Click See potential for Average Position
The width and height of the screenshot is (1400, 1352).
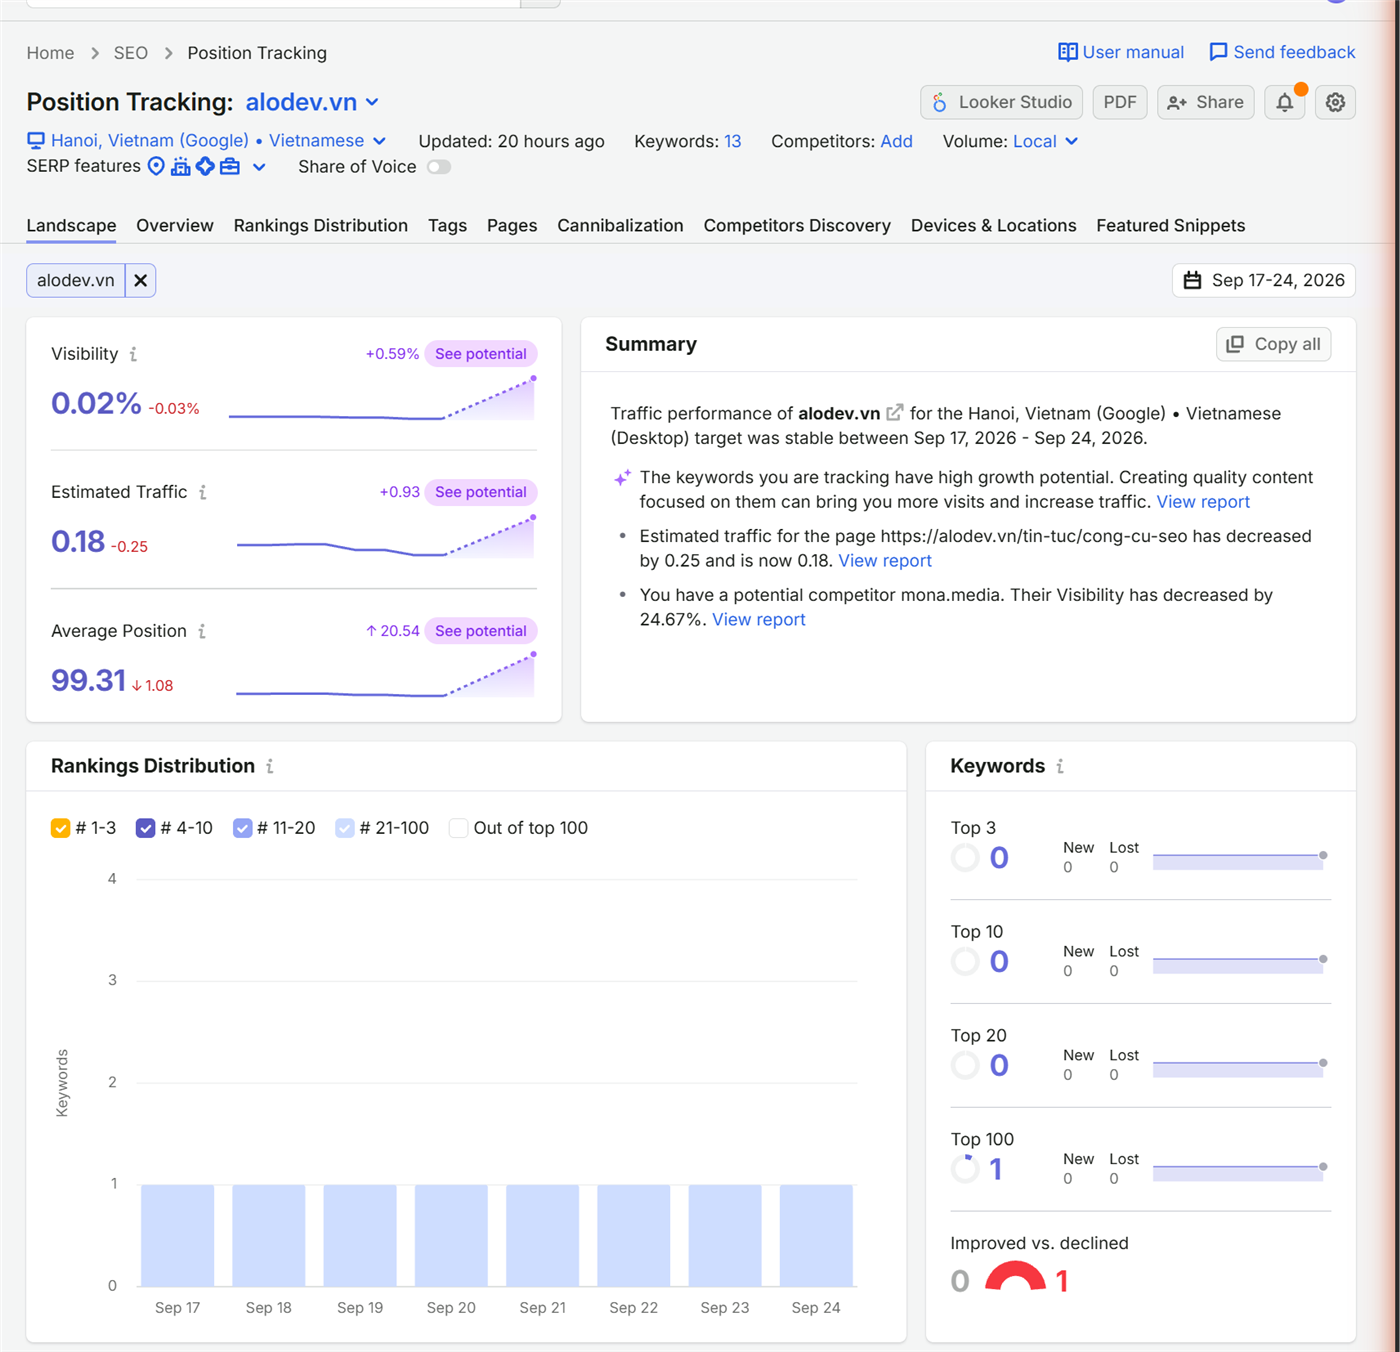[x=481, y=631]
